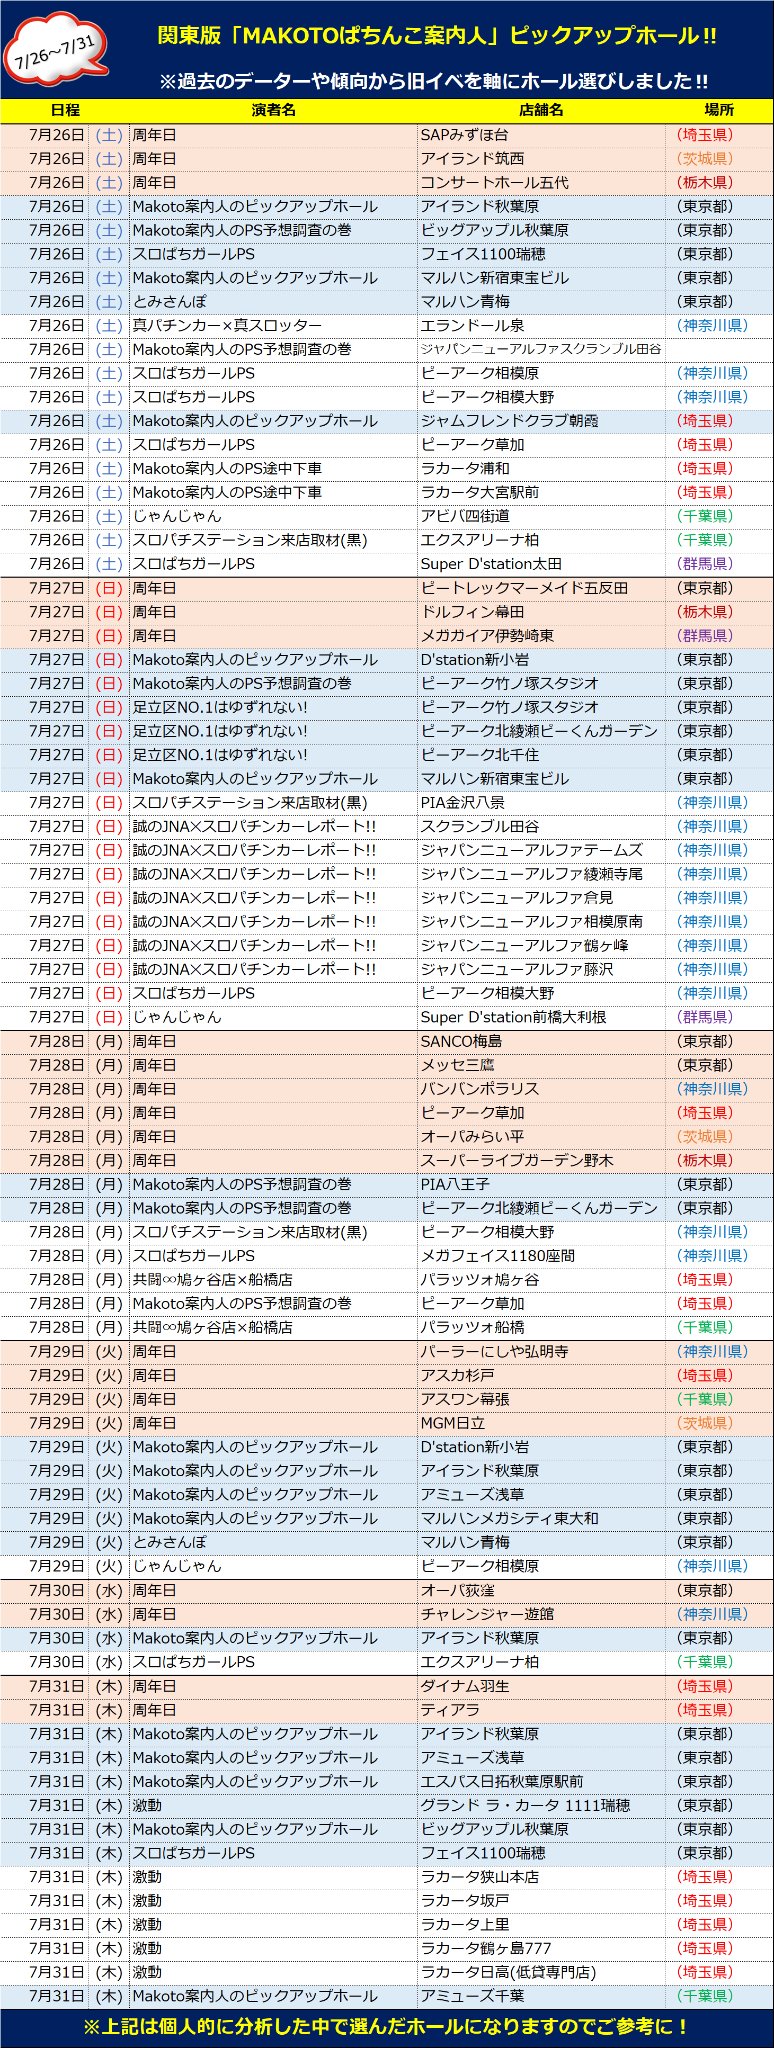Select the アビバ四街道 store cell
This screenshot has height=2048, width=774.
(541, 516)
